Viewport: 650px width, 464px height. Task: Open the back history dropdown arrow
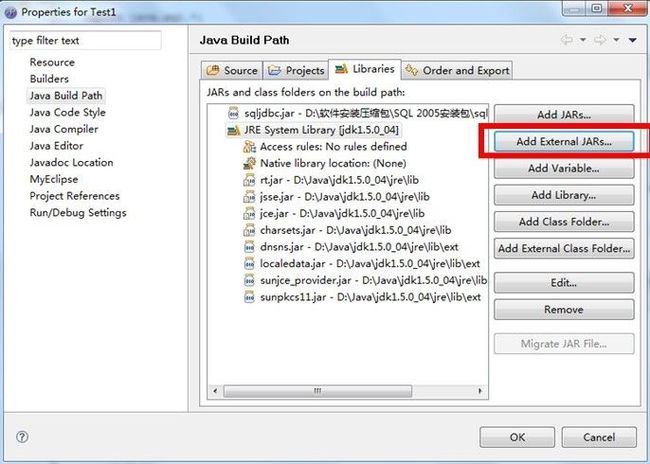[583, 40]
